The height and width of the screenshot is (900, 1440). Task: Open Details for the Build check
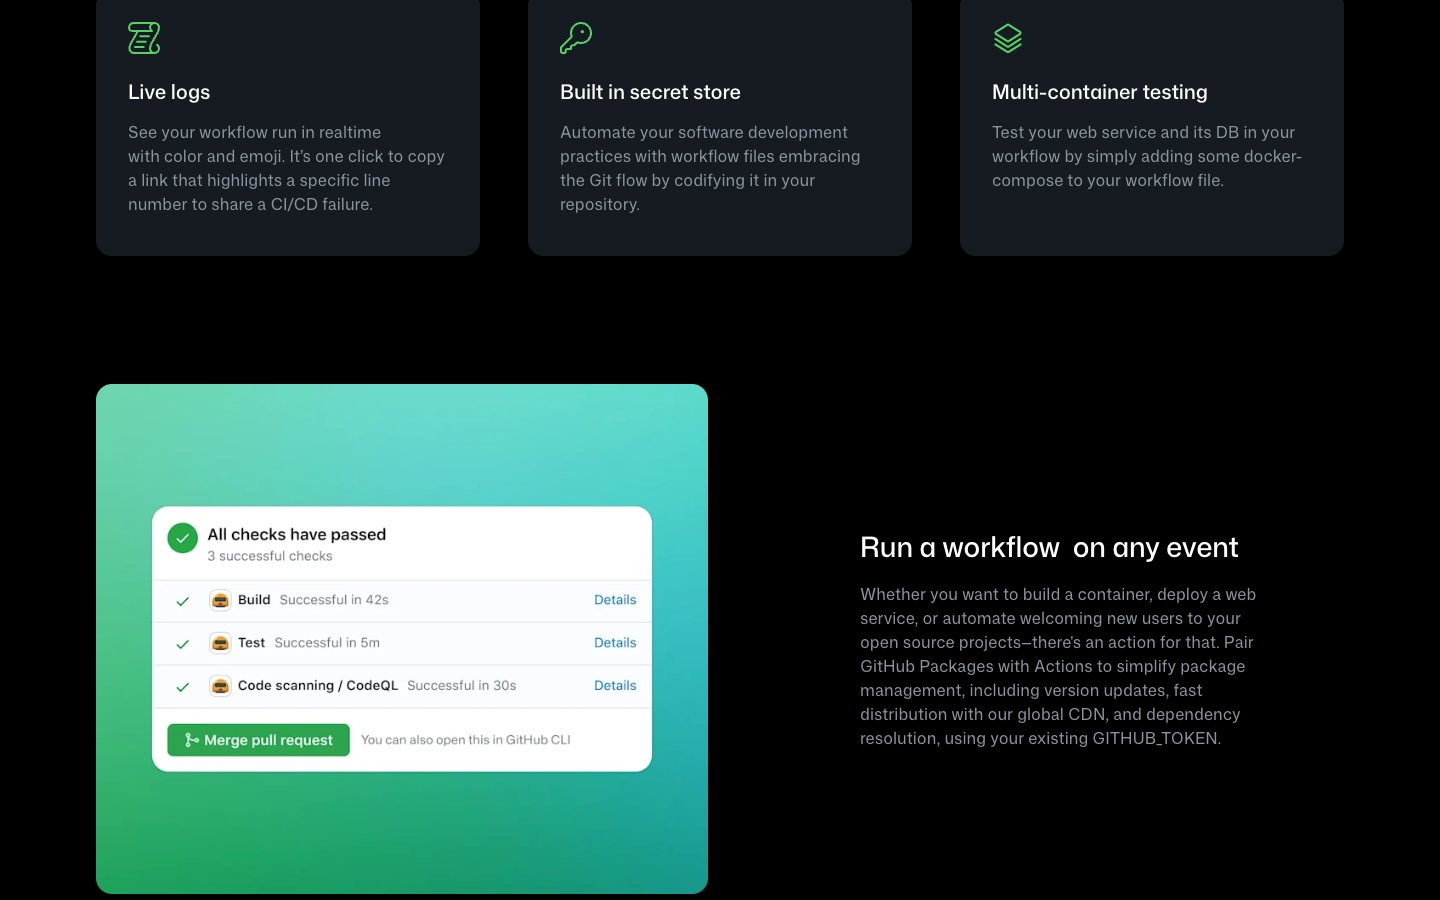point(615,600)
